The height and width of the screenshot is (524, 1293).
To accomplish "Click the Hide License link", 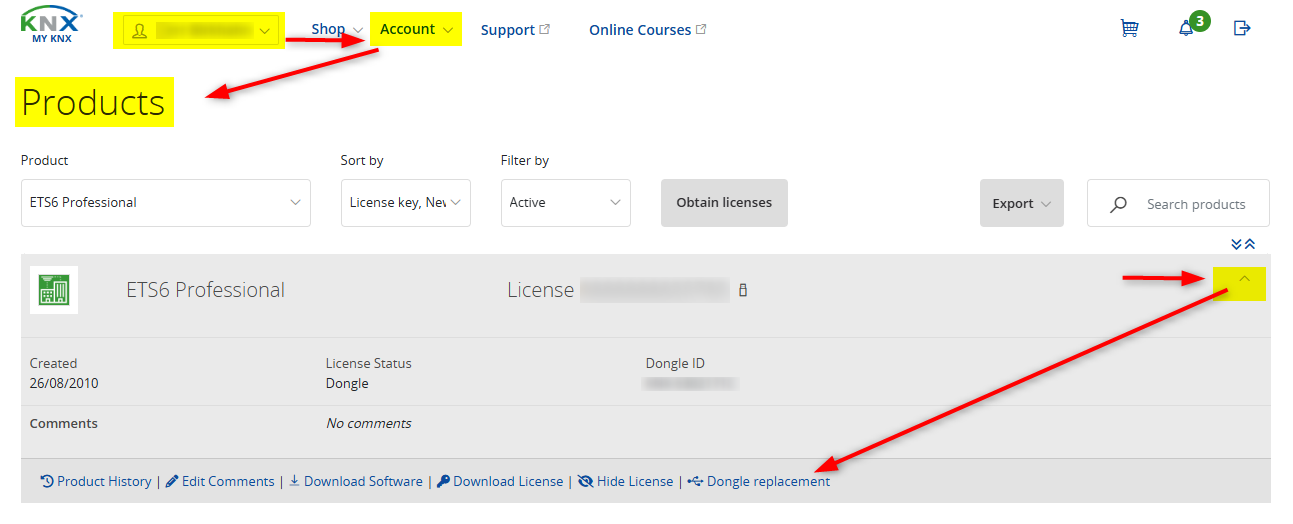I will [x=626, y=481].
